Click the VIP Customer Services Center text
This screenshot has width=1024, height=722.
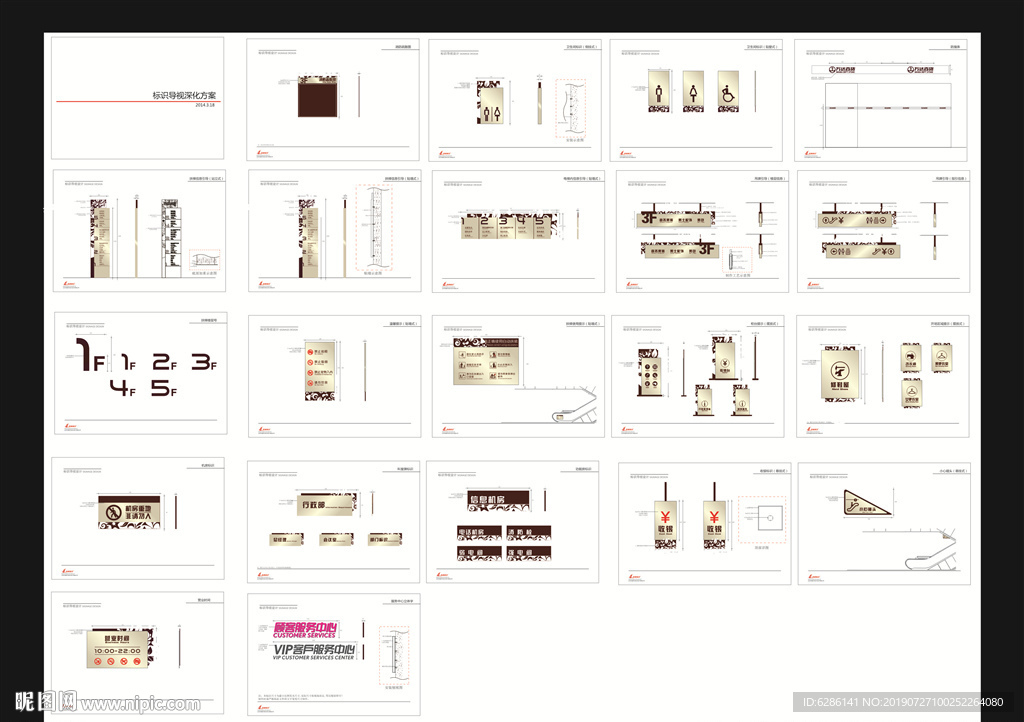(x=315, y=650)
